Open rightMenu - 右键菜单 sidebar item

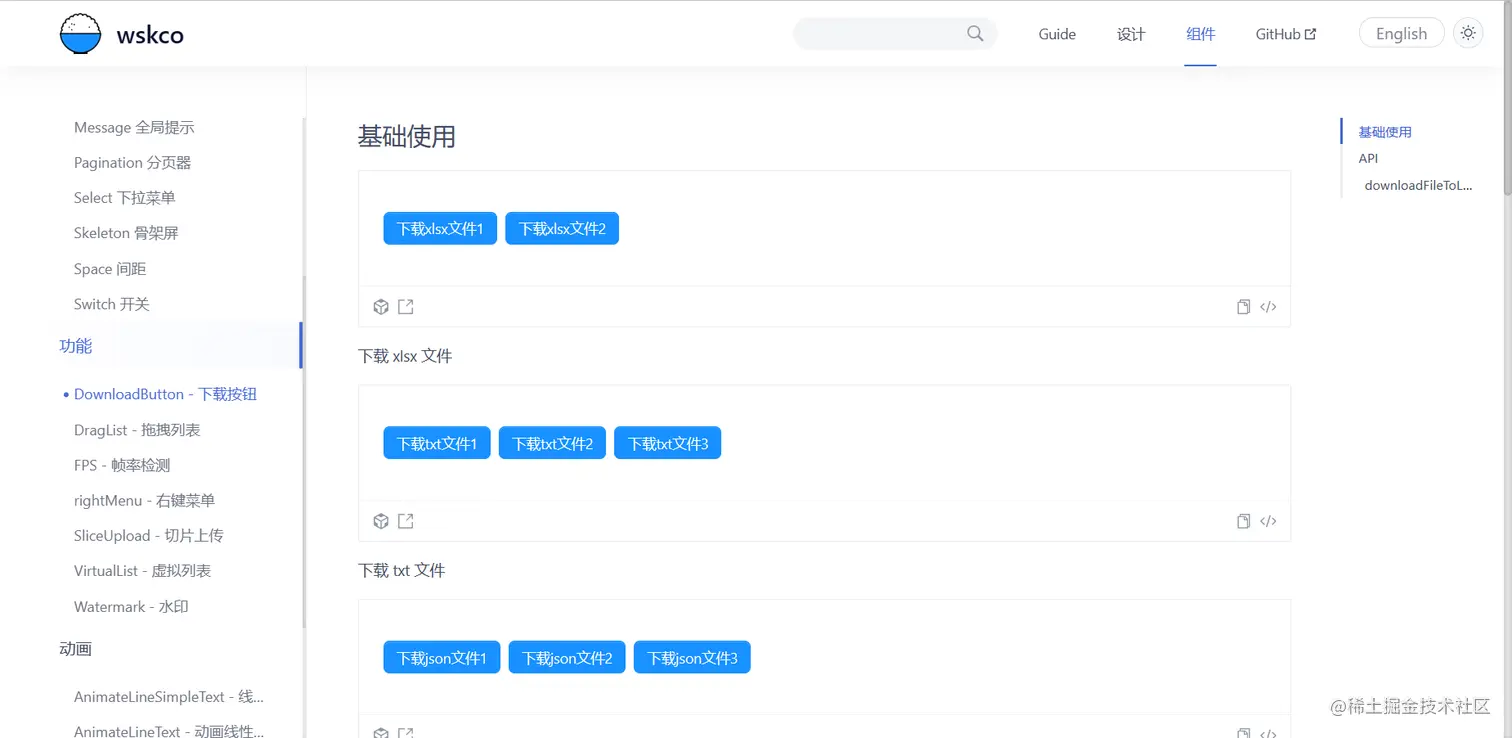click(144, 500)
